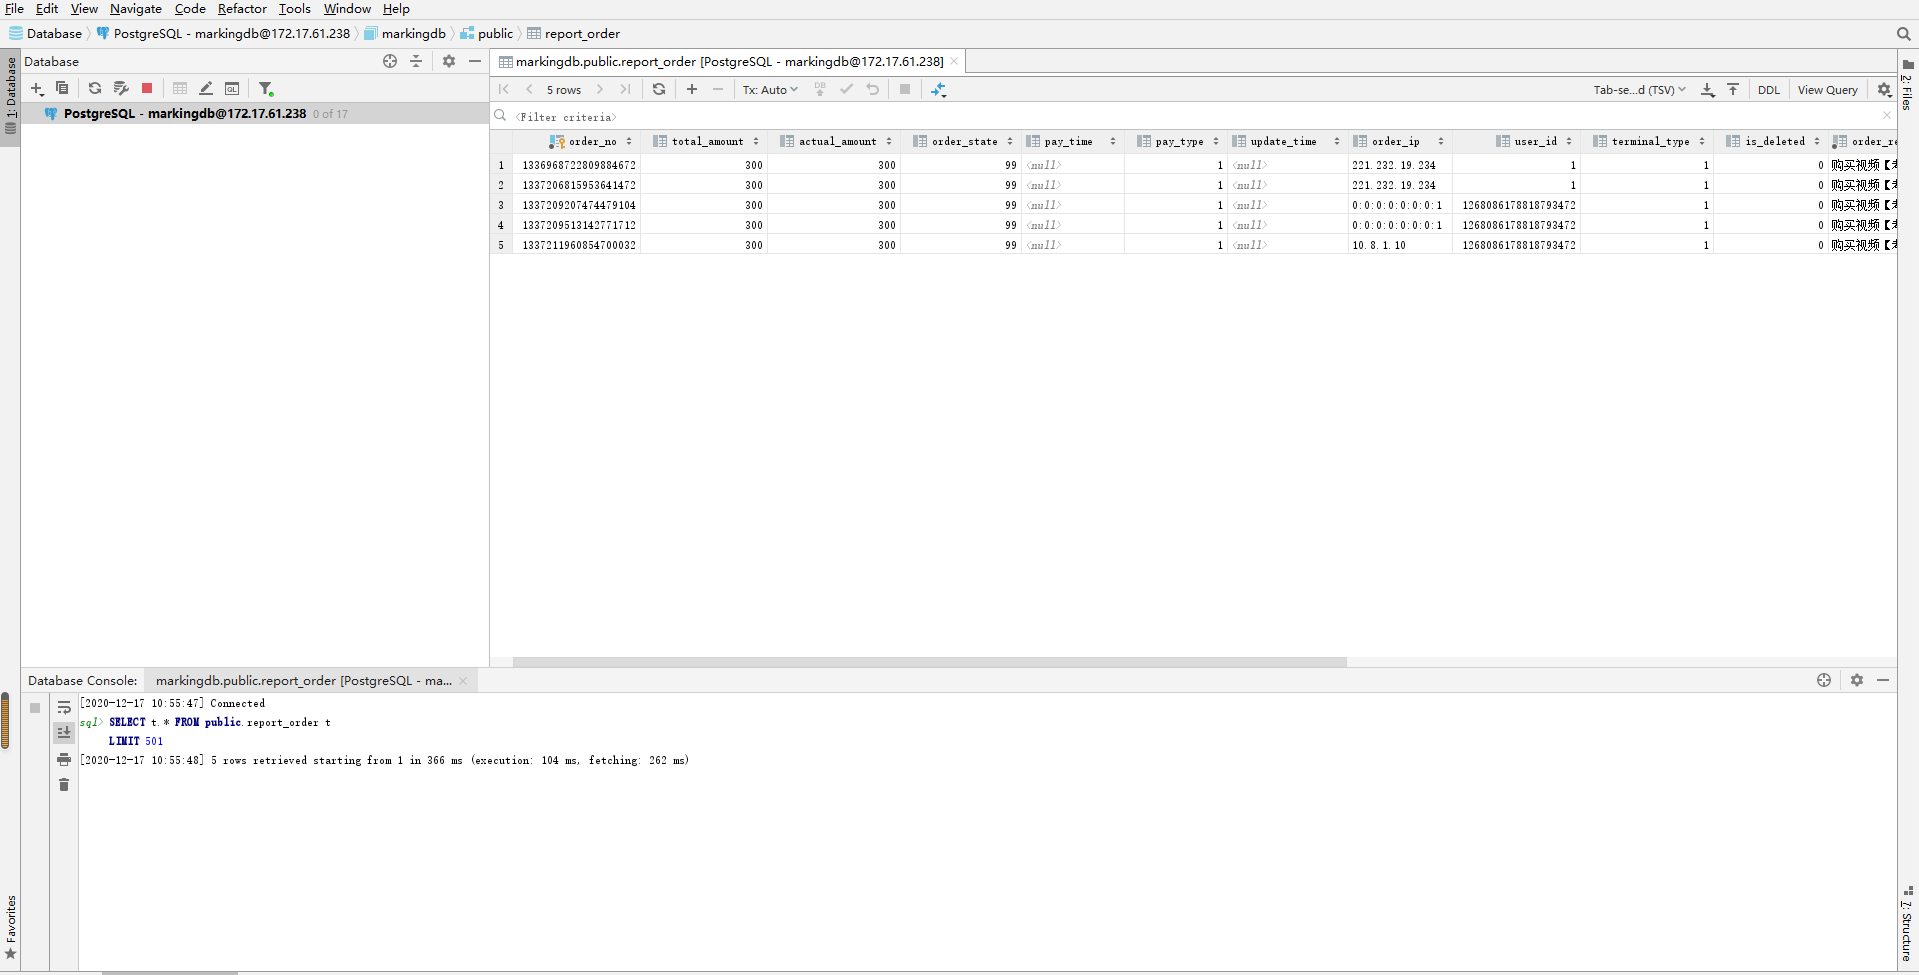Open the Tab-separated (TSV) format dropdown
This screenshot has height=975, width=1919.
click(1638, 89)
